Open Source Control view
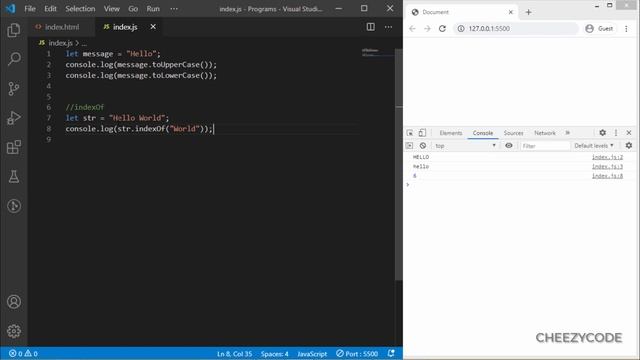The image size is (640, 360). click(x=14, y=89)
